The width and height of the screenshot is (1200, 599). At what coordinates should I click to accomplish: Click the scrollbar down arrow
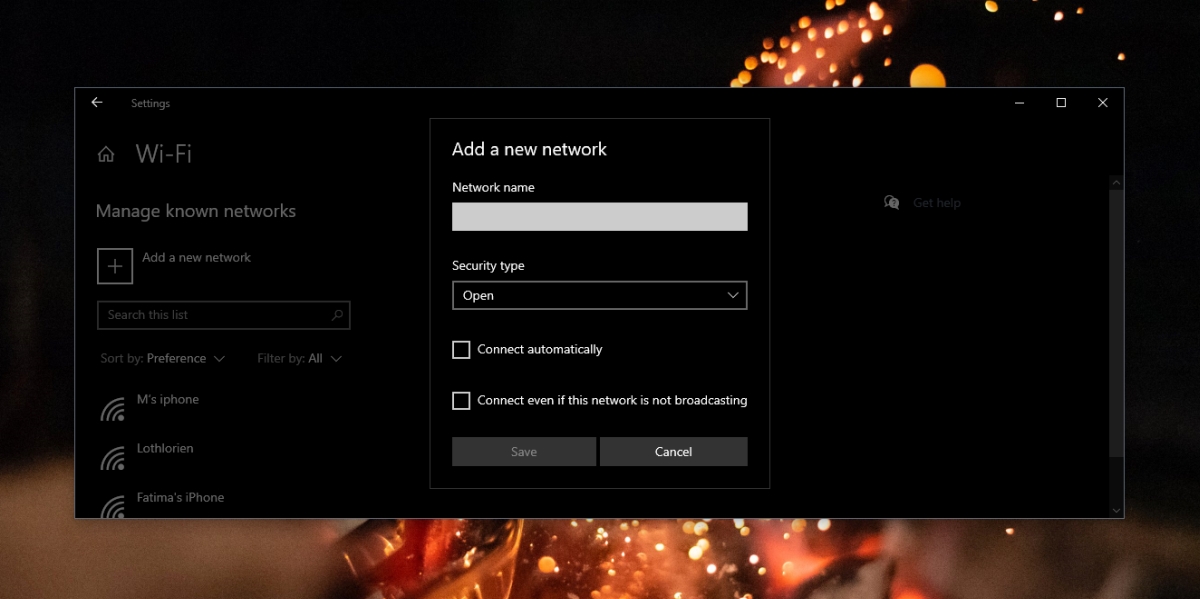coord(1115,509)
